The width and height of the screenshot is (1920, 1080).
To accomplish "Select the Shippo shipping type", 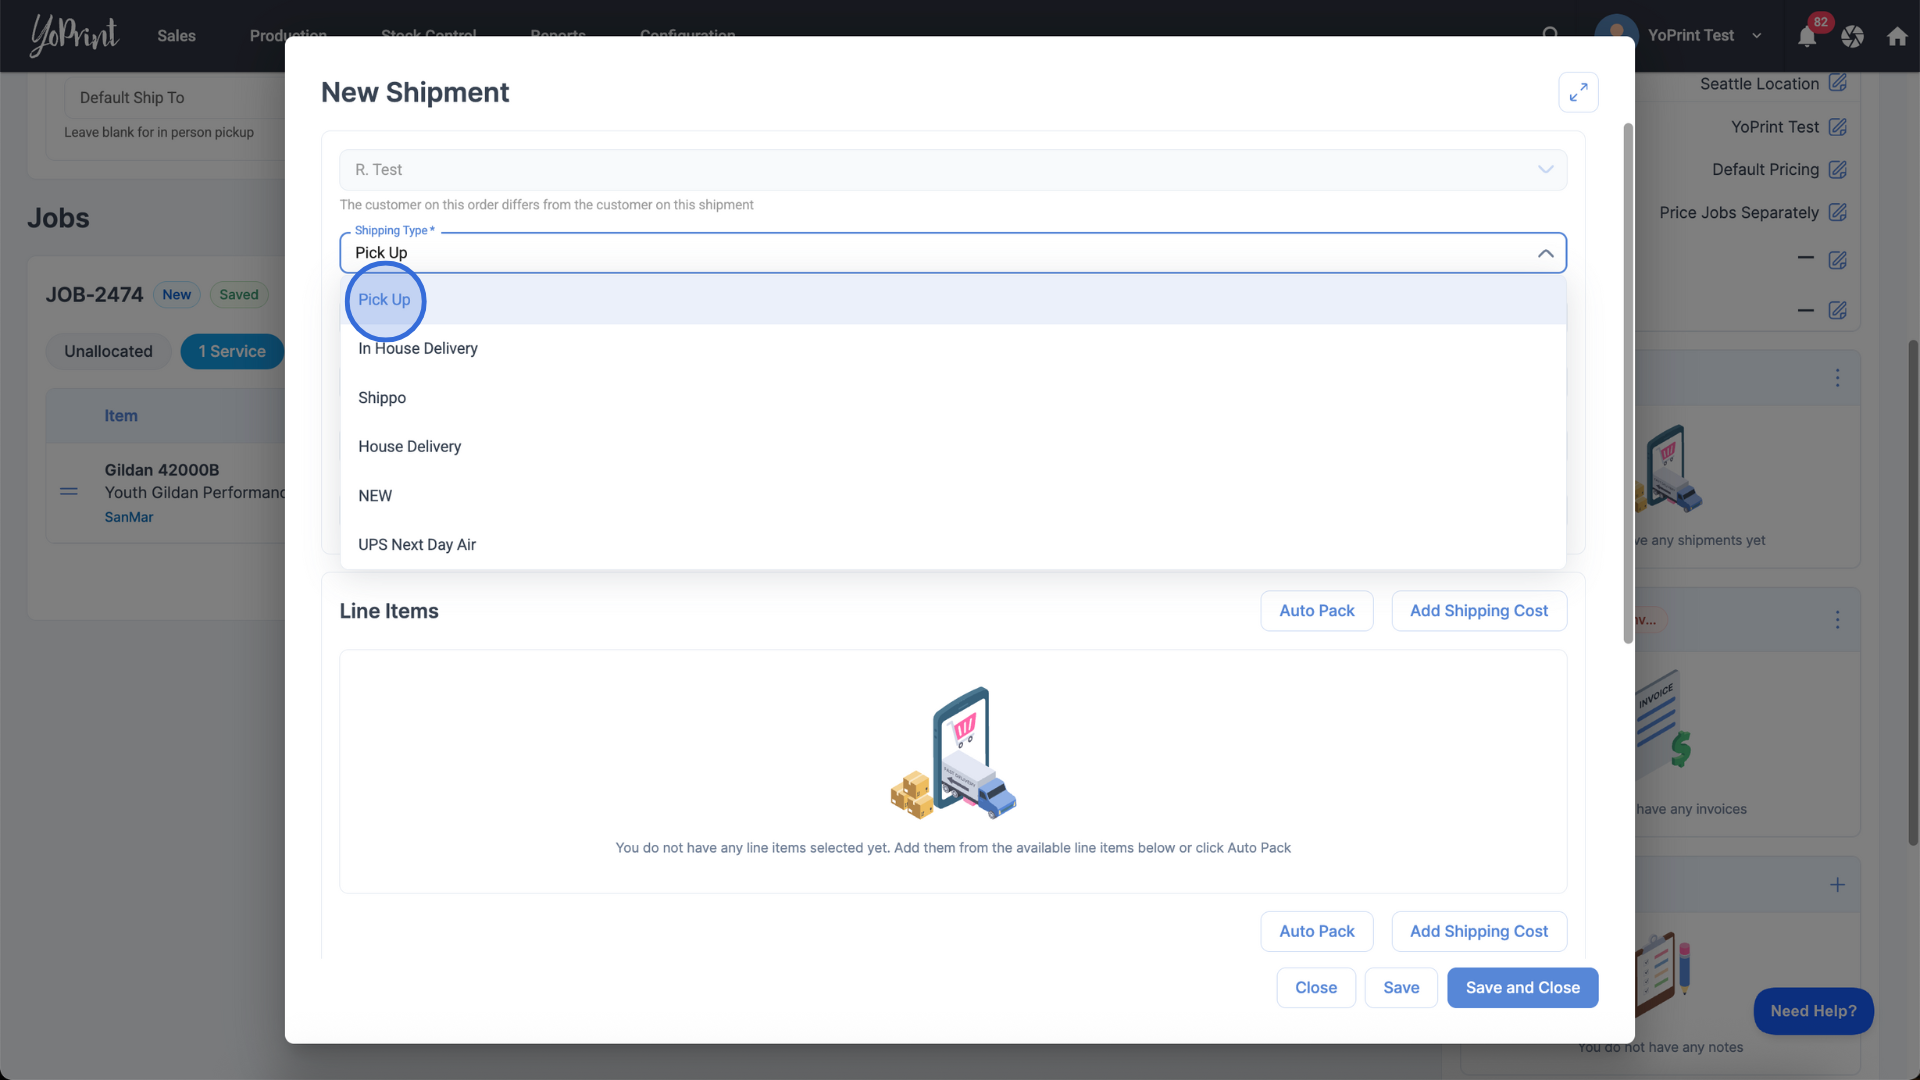I will click(382, 398).
